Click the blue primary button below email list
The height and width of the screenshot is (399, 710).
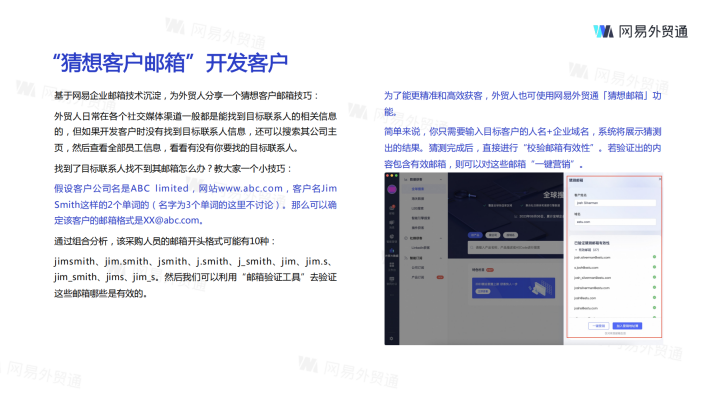[627, 326]
